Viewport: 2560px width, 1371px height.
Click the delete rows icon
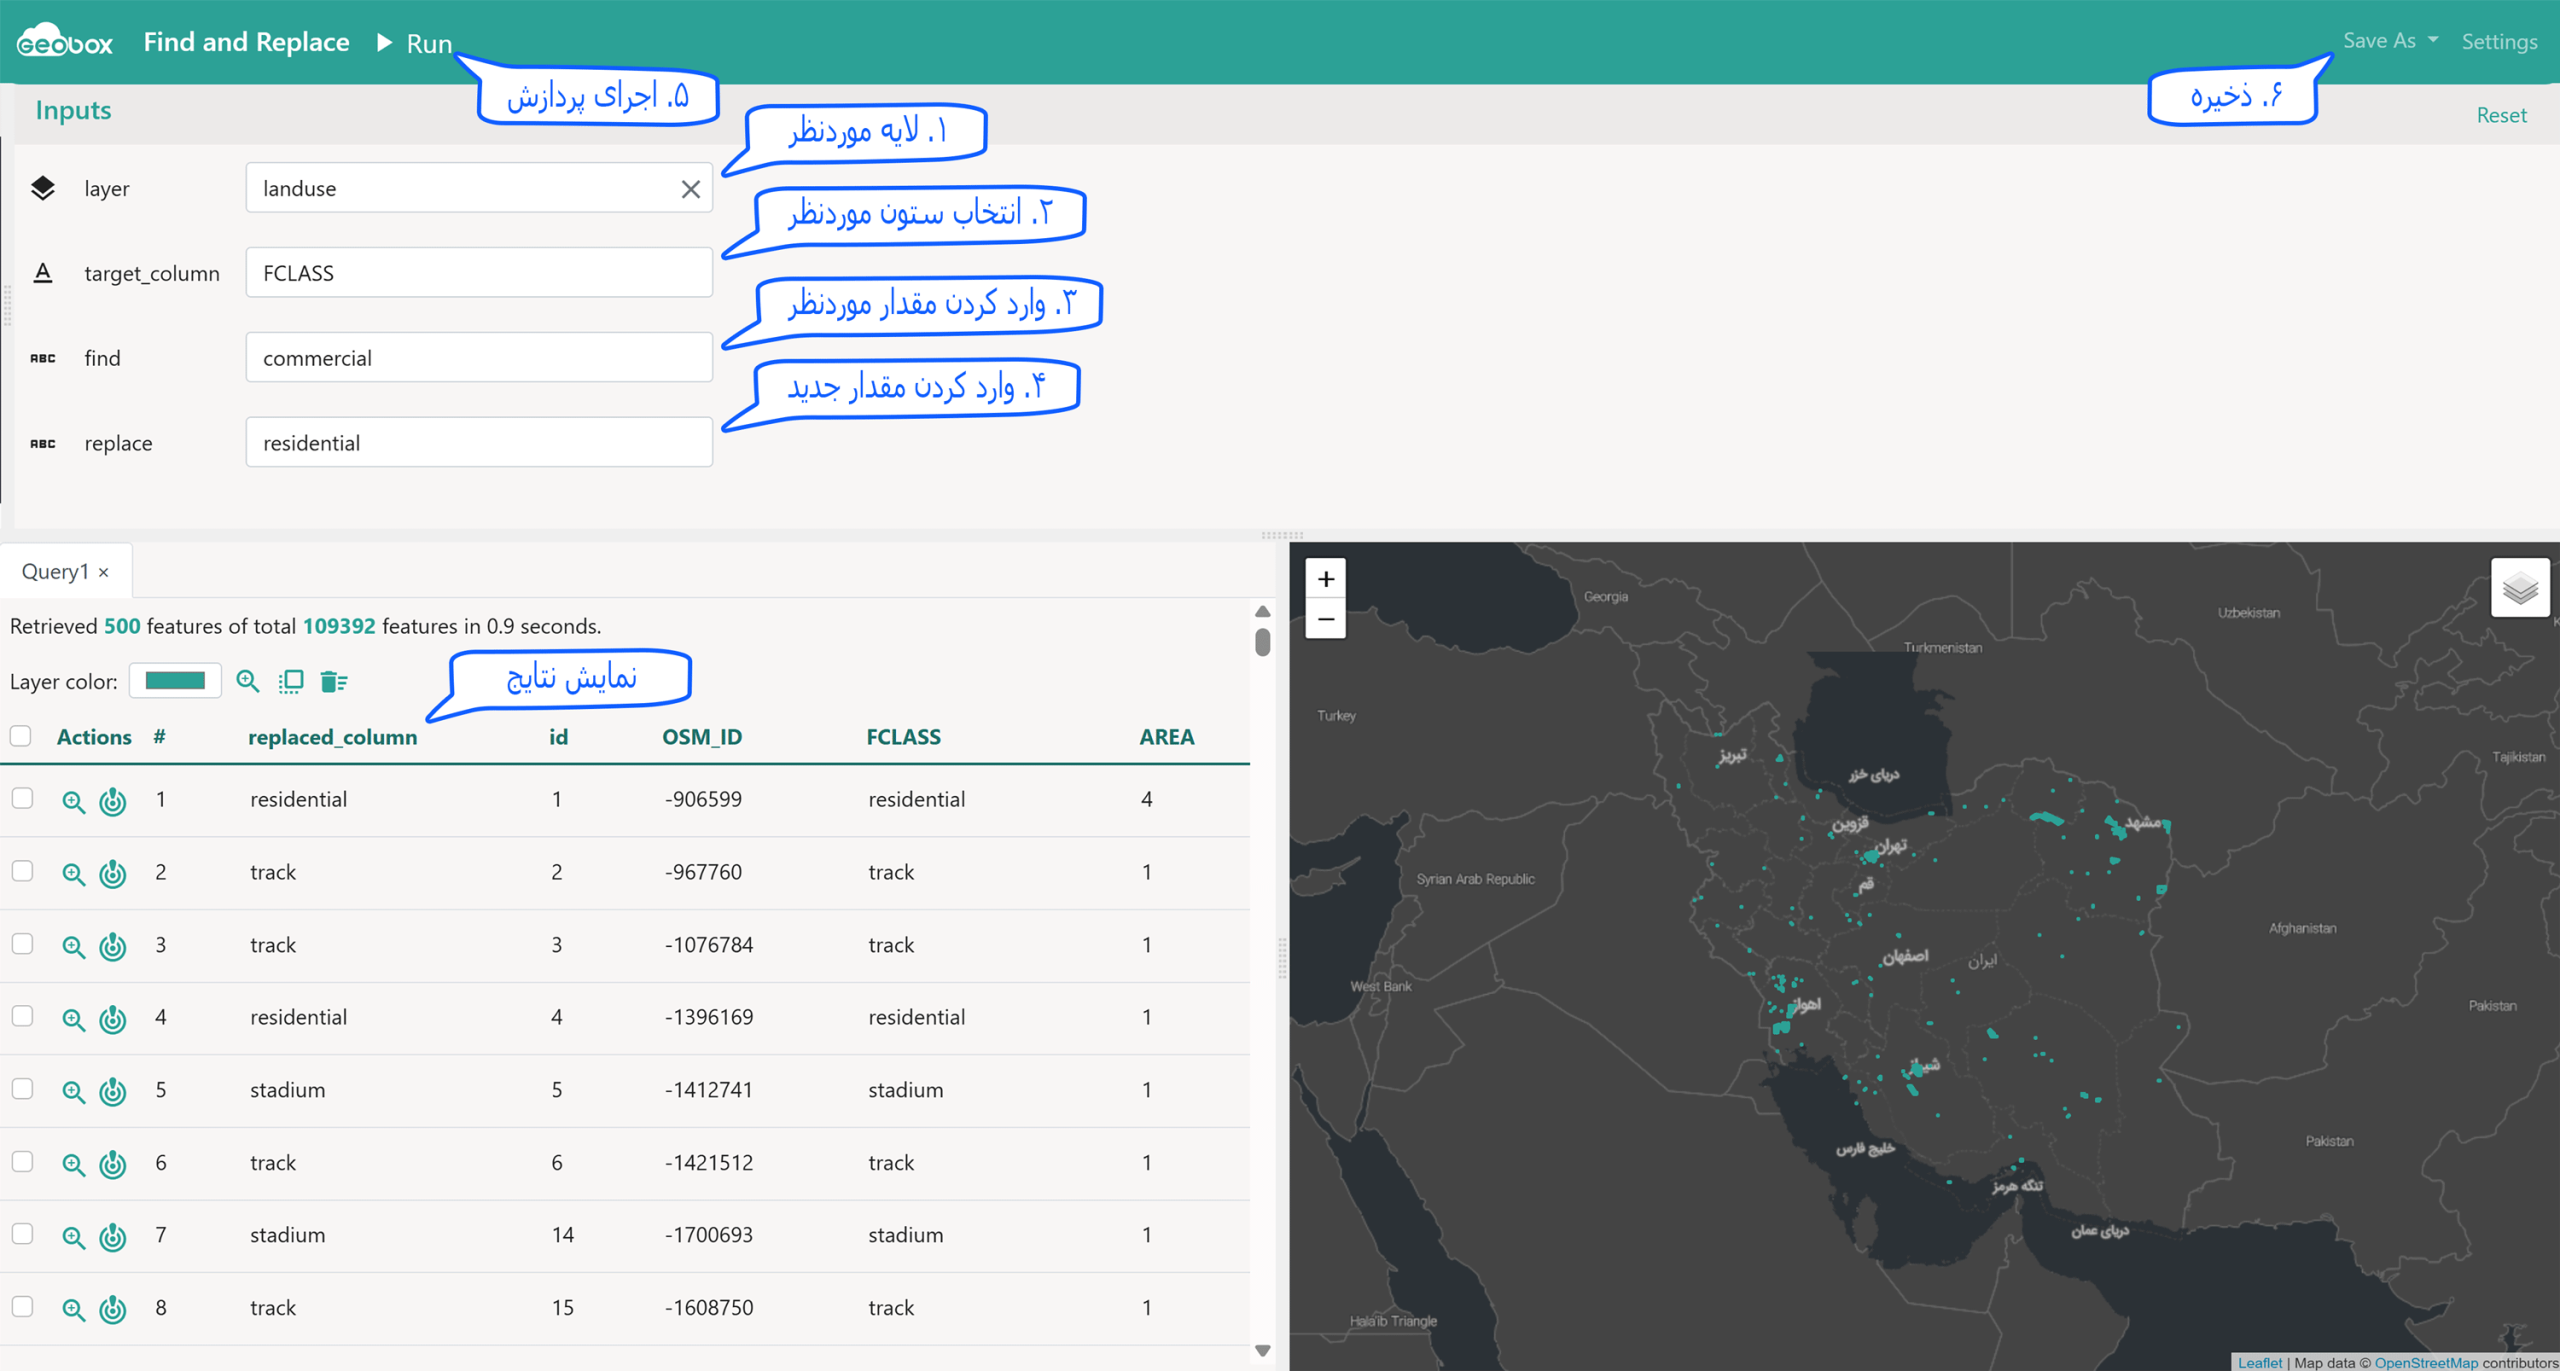pos(334,681)
